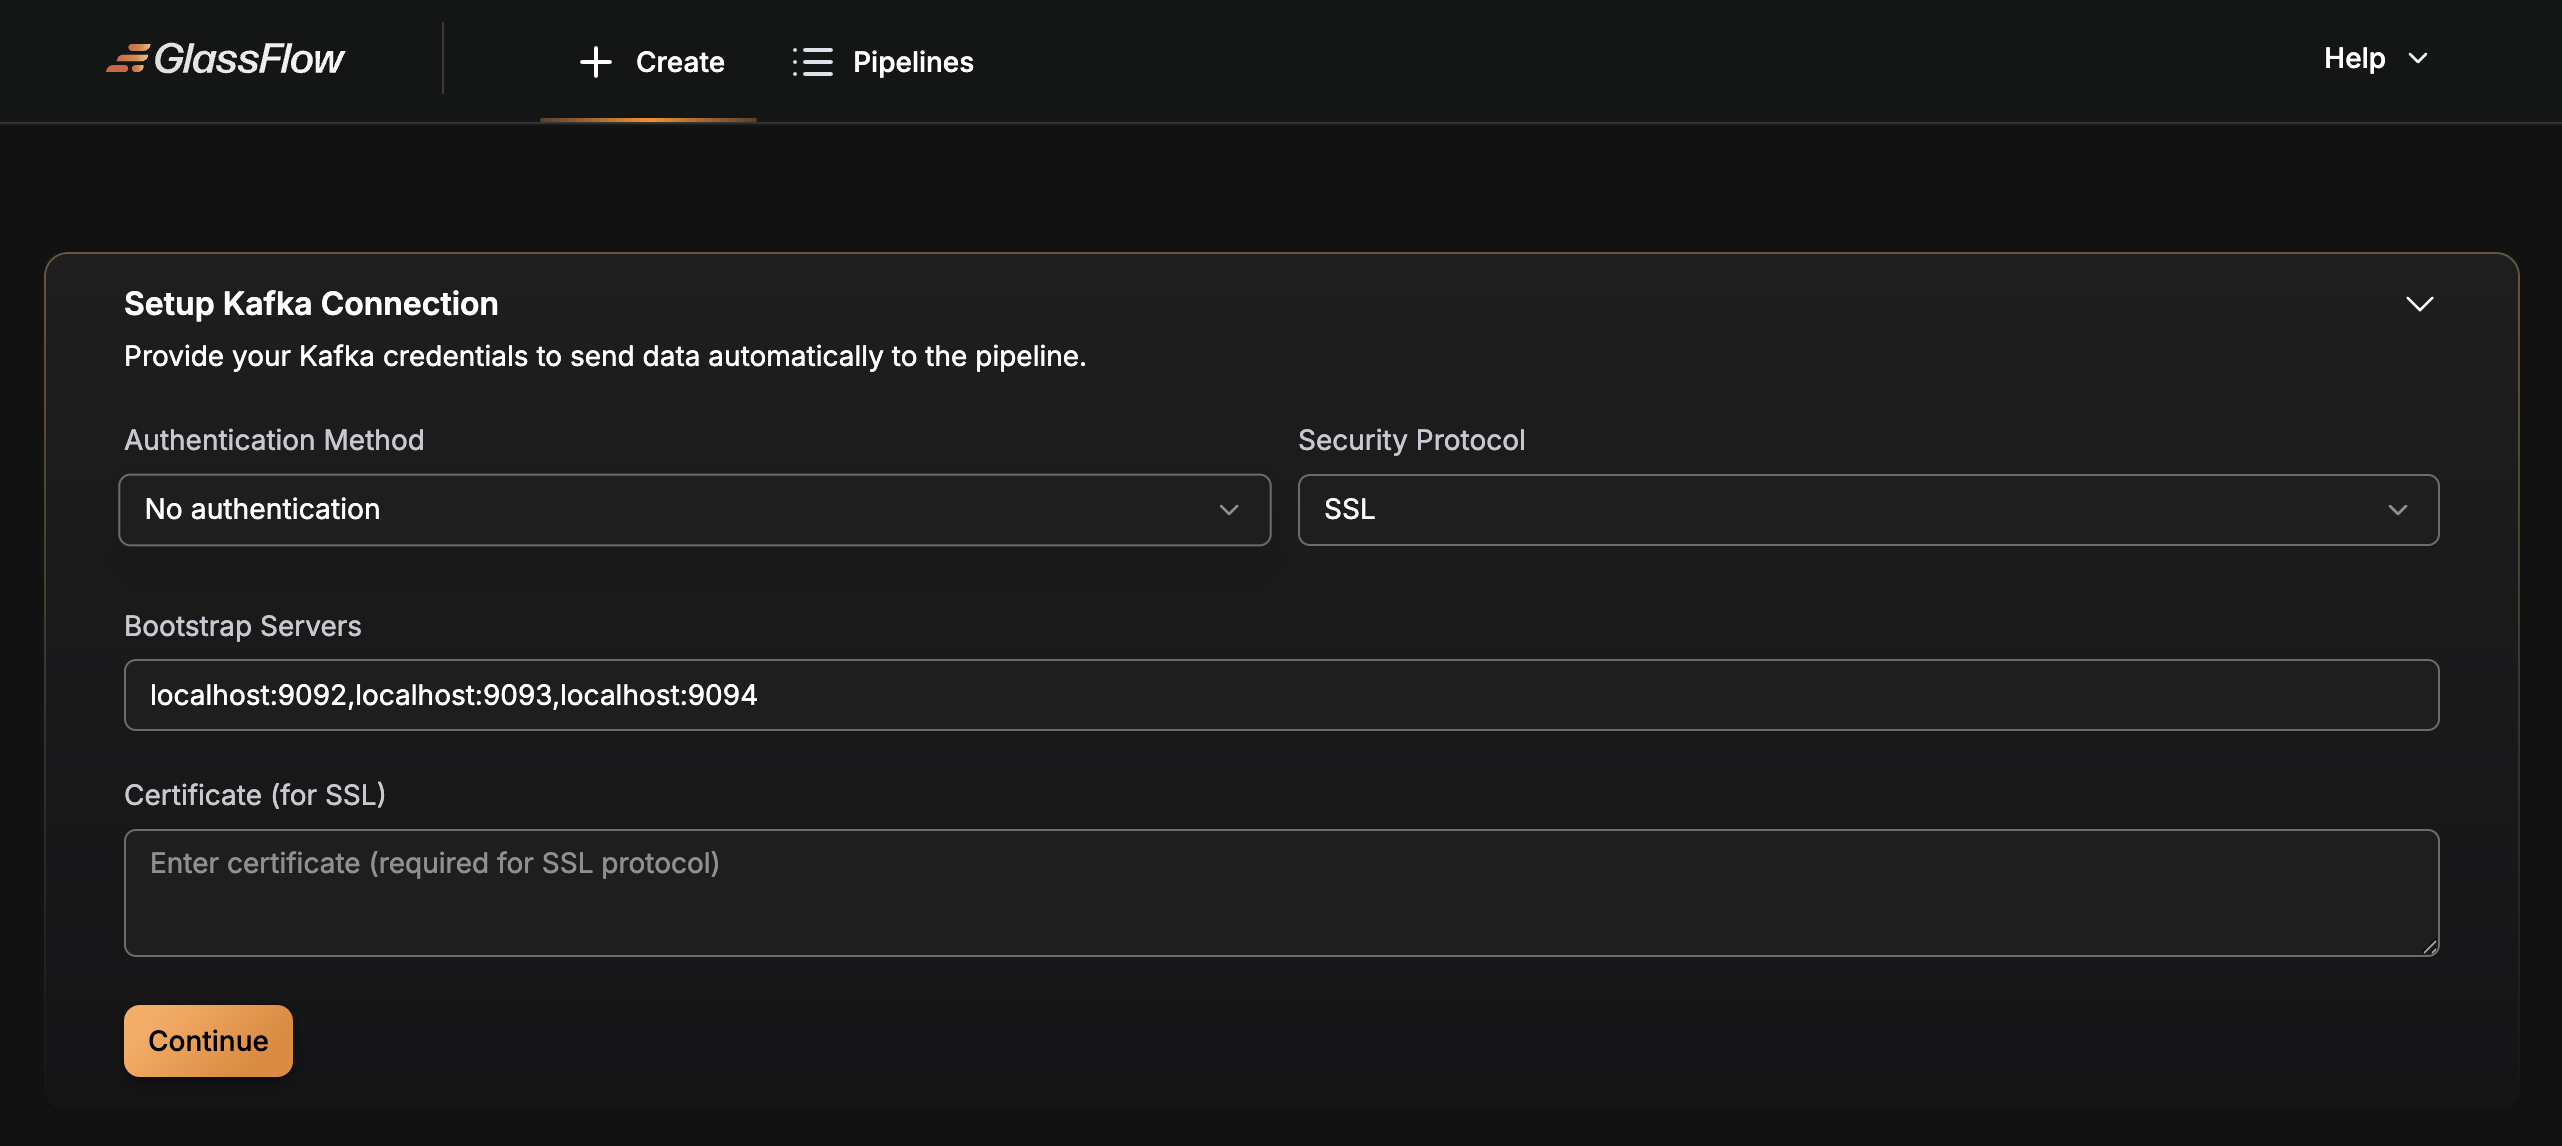Image resolution: width=2562 pixels, height=1146 pixels.
Task: Click the Certificate (for SSL) label
Action: 254,795
